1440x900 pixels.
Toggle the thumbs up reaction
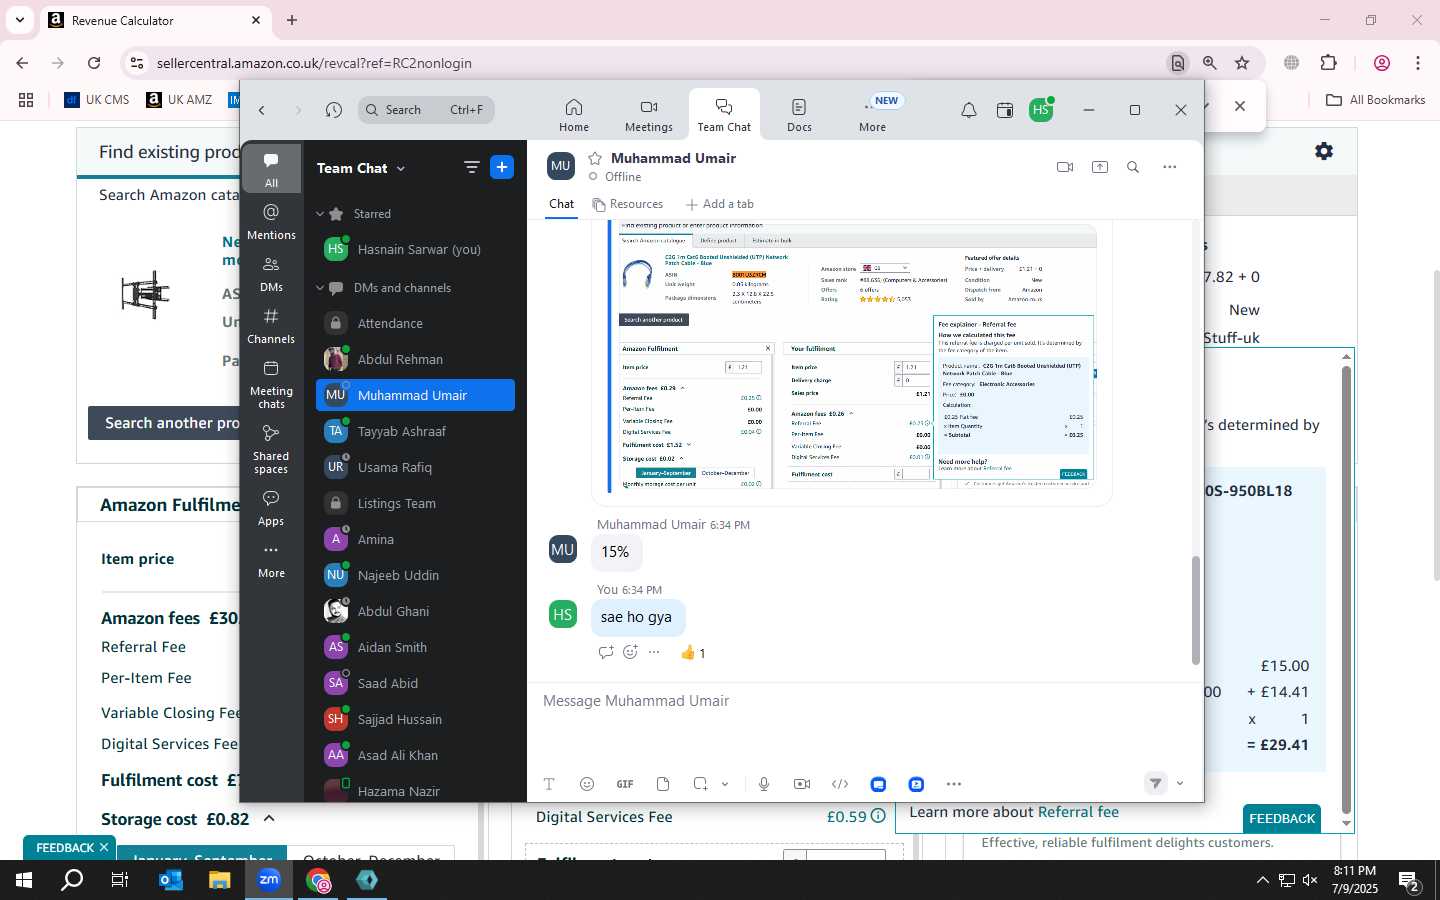(693, 653)
